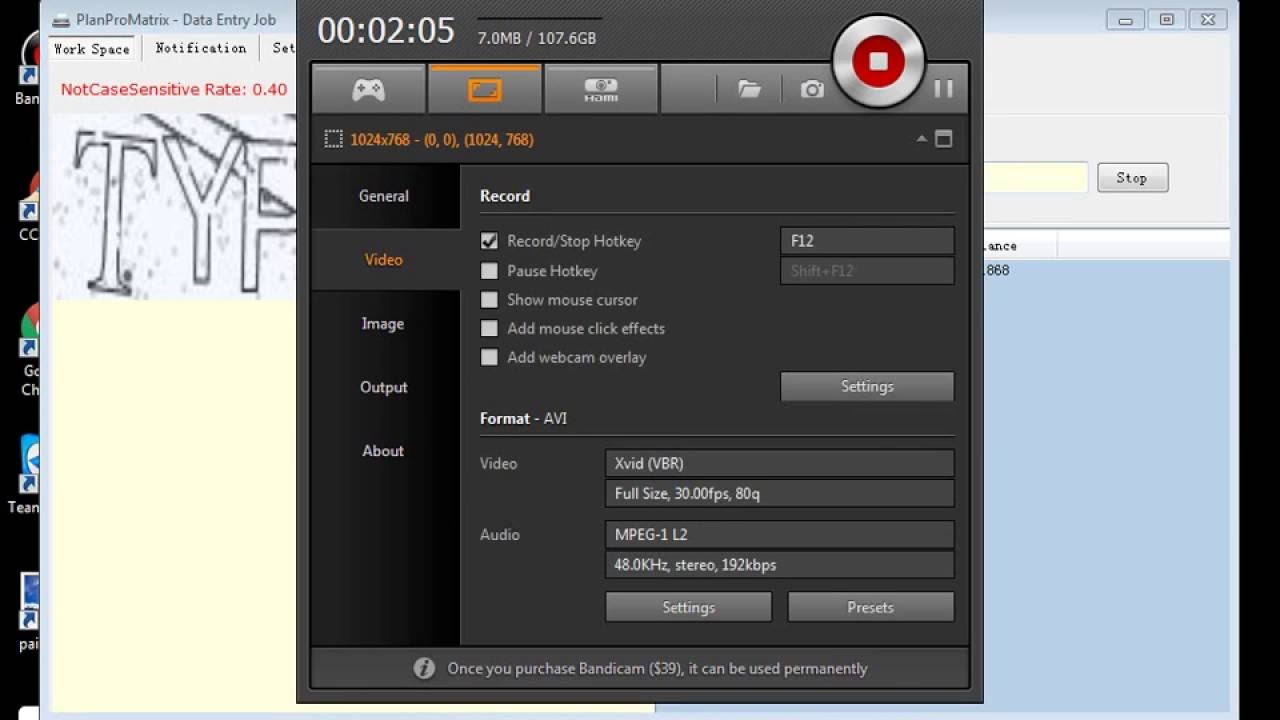Stop recording with the red button
1280x720 pixels.
(878, 61)
